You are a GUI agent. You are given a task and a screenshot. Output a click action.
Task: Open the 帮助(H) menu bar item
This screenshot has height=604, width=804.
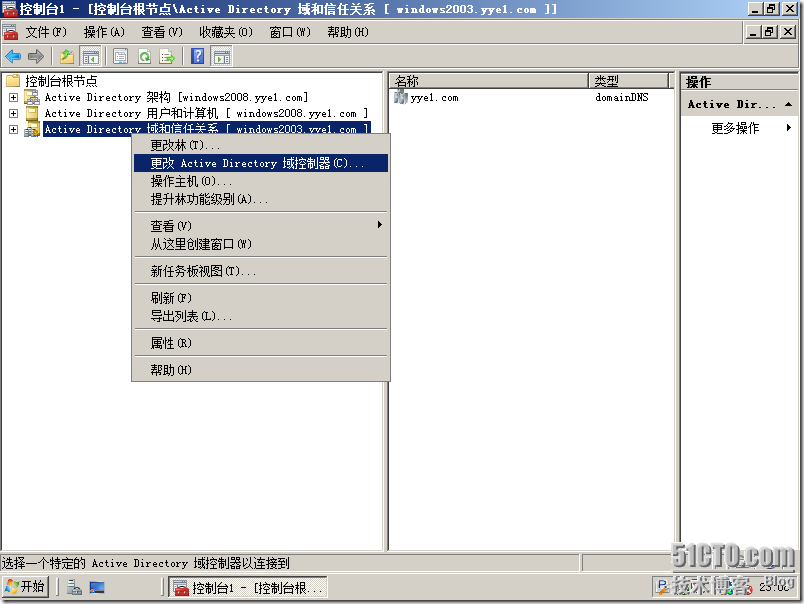point(348,32)
